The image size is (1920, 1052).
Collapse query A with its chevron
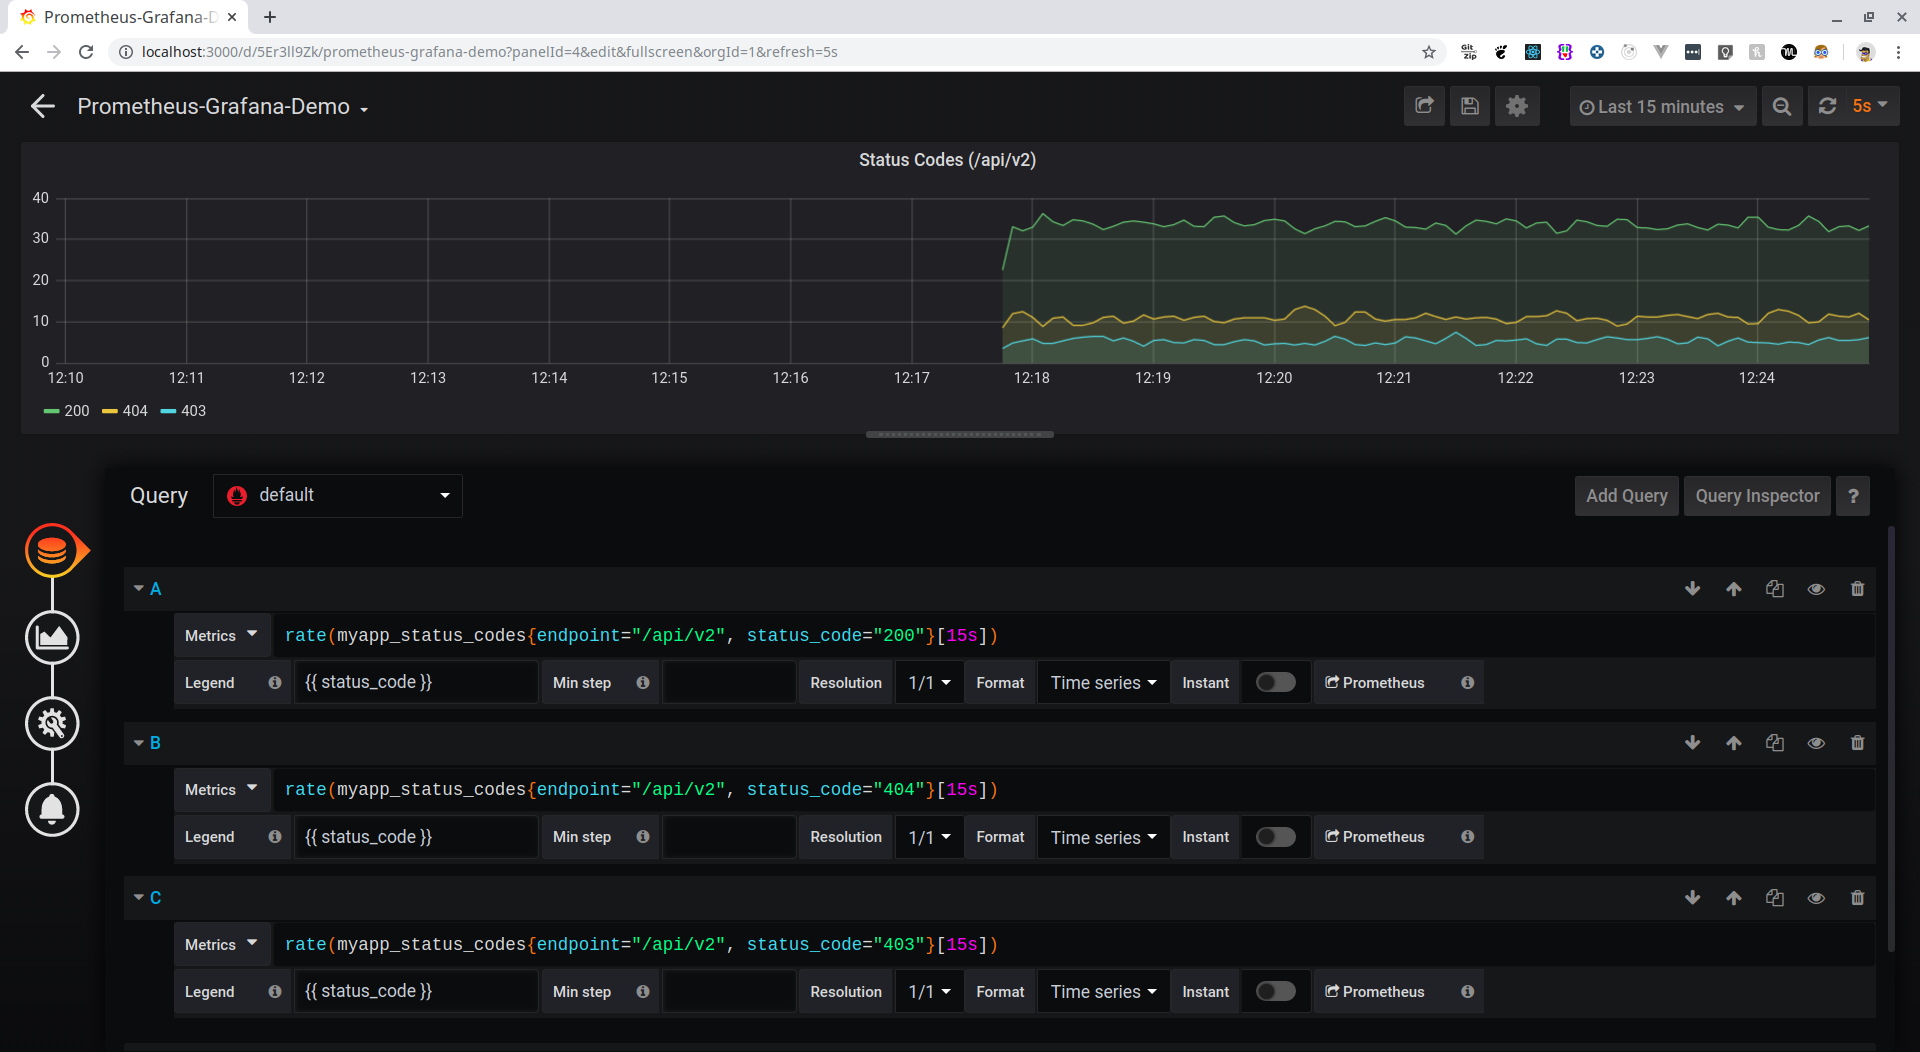tap(138, 588)
